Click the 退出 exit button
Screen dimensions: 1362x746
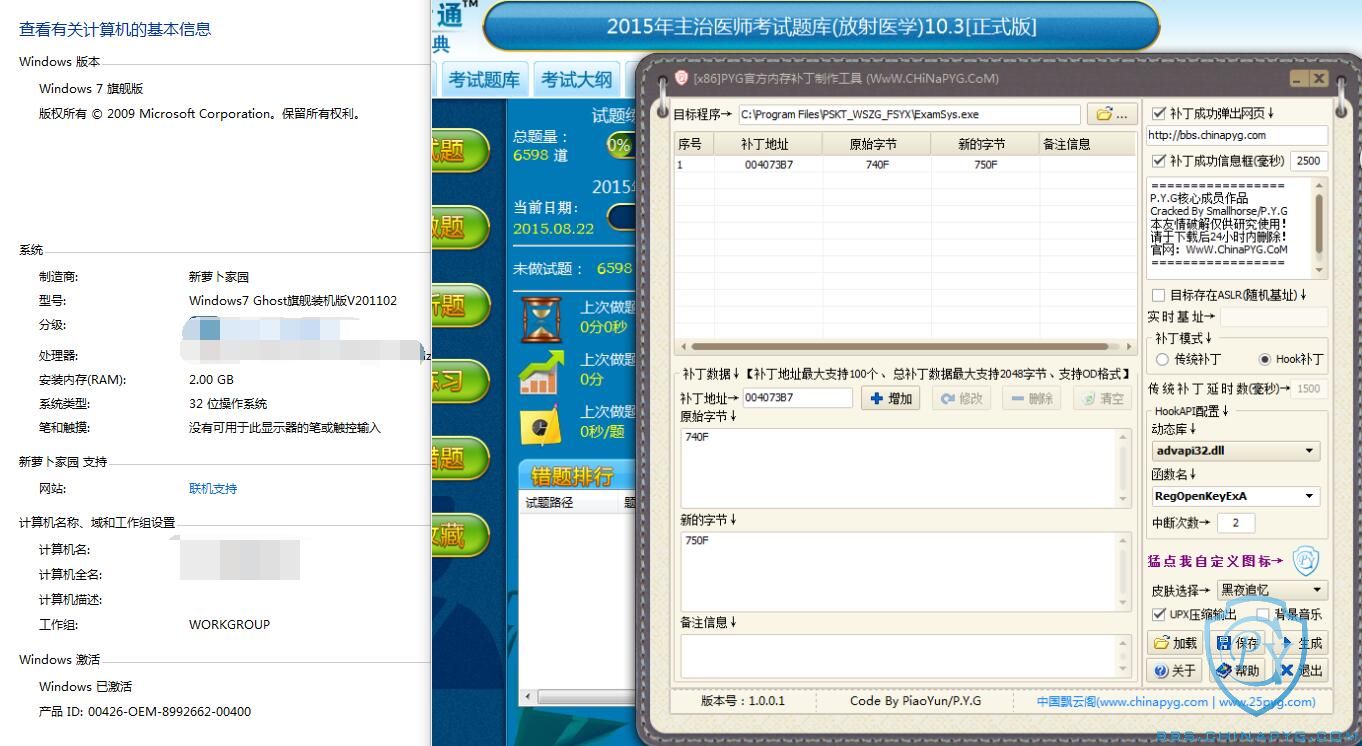[x=1301, y=670]
